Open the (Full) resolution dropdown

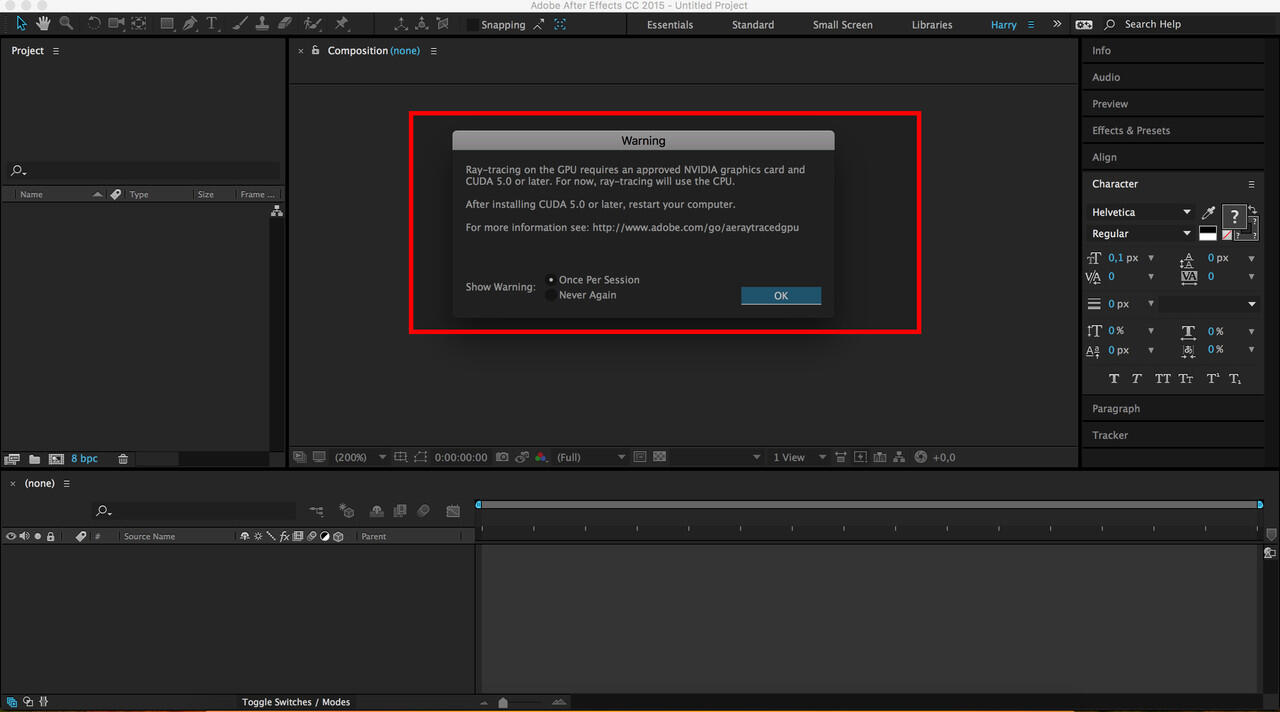(x=590, y=457)
